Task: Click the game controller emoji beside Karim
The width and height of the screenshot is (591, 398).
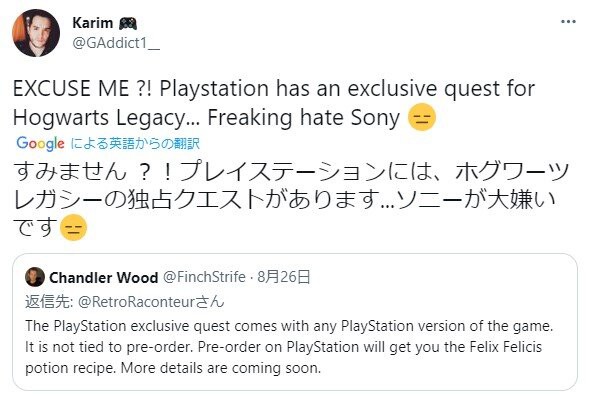Action: (x=128, y=24)
